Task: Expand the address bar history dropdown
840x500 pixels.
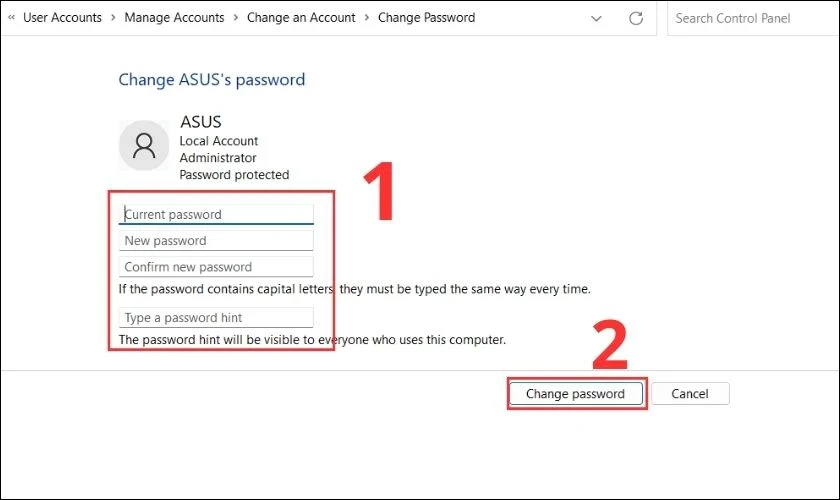Action: (597, 18)
